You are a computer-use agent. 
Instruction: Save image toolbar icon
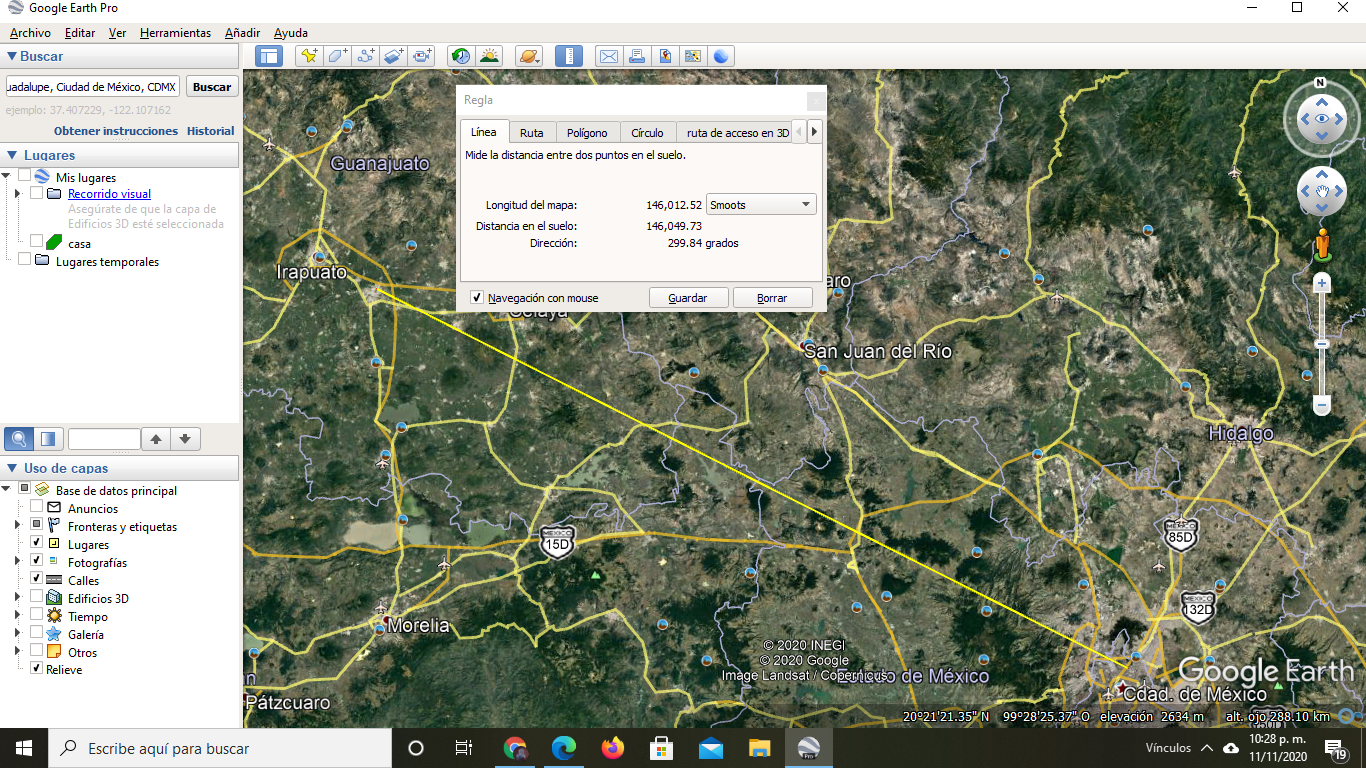[x=664, y=56]
